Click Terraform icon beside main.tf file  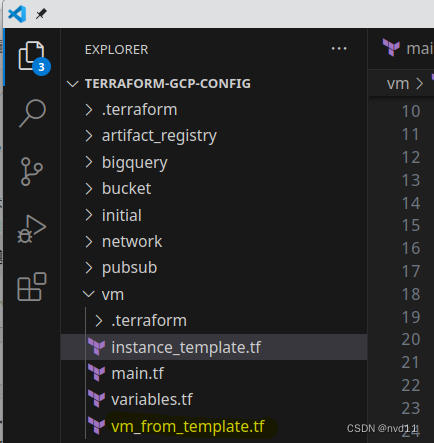click(97, 373)
